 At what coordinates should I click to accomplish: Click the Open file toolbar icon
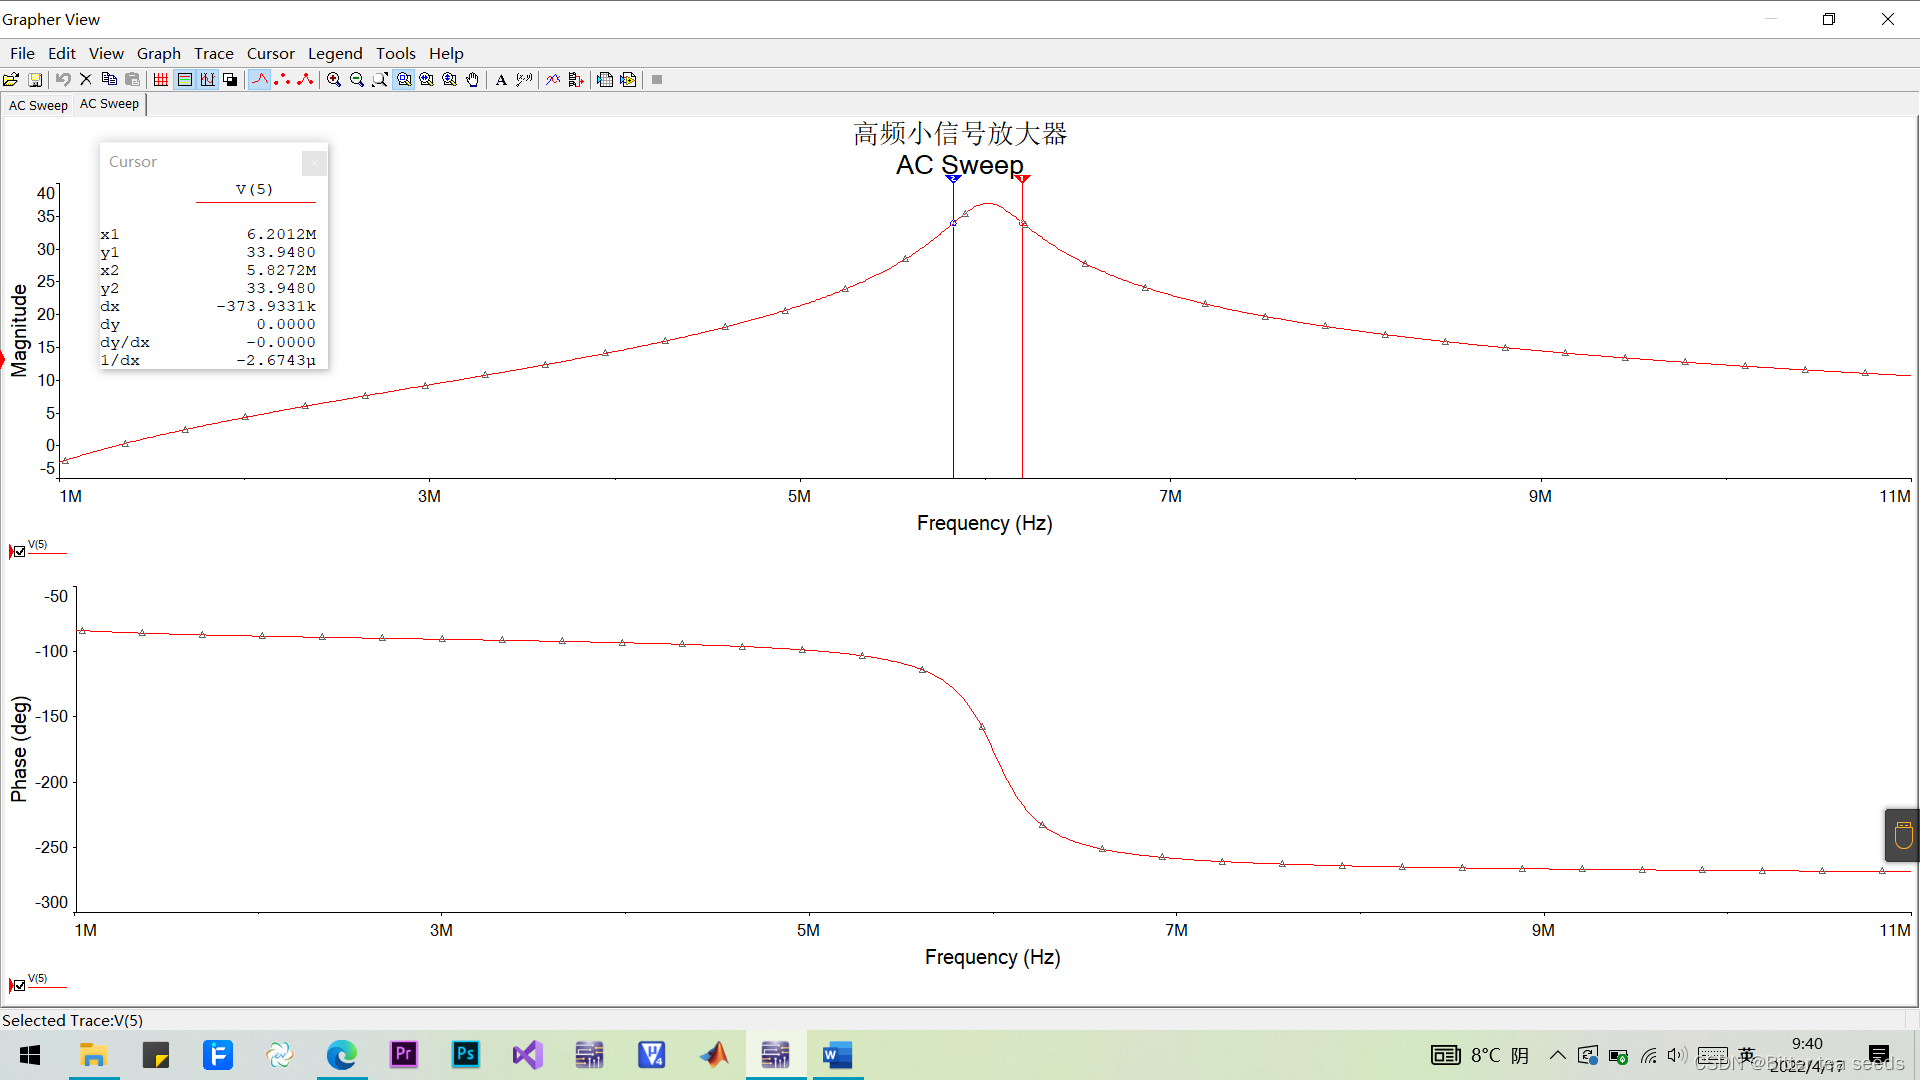[x=11, y=80]
